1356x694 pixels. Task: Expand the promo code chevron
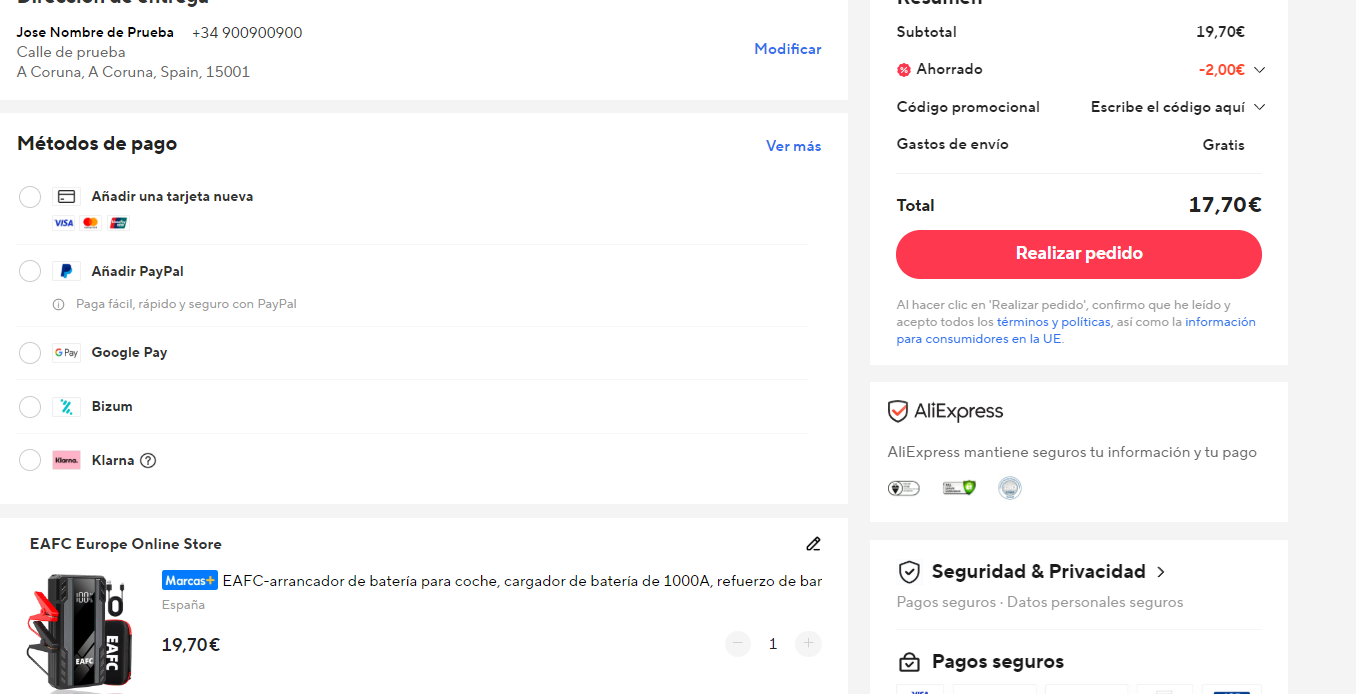coord(1259,107)
